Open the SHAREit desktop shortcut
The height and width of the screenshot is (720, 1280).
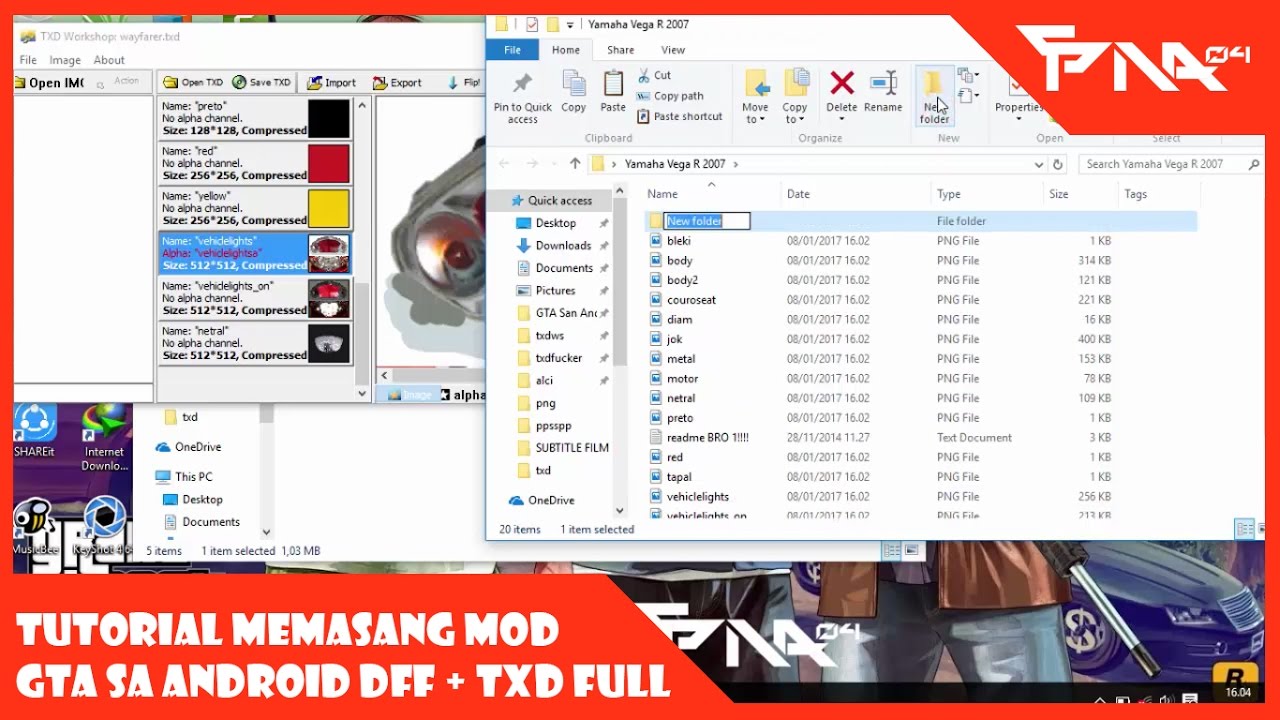pyautogui.click(x=34, y=430)
